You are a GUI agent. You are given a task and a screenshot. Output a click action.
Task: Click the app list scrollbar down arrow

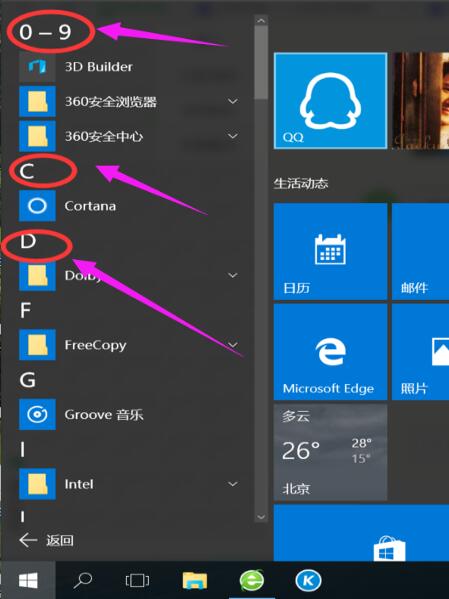pos(261,517)
